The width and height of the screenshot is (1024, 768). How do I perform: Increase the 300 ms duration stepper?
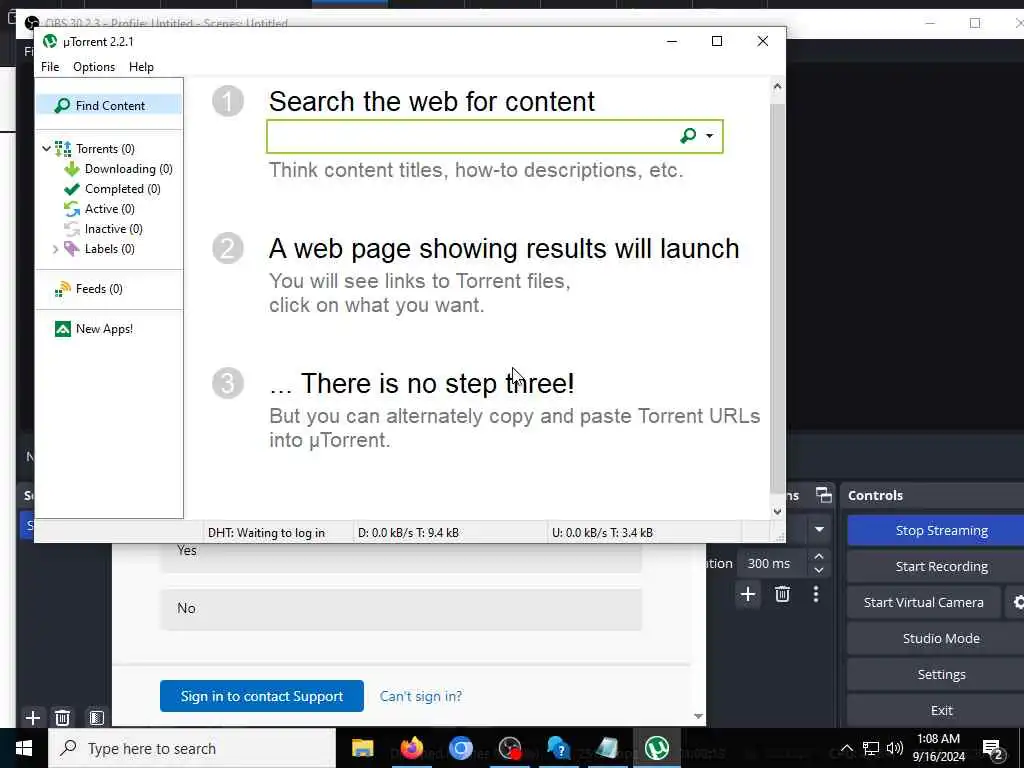[819, 556]
